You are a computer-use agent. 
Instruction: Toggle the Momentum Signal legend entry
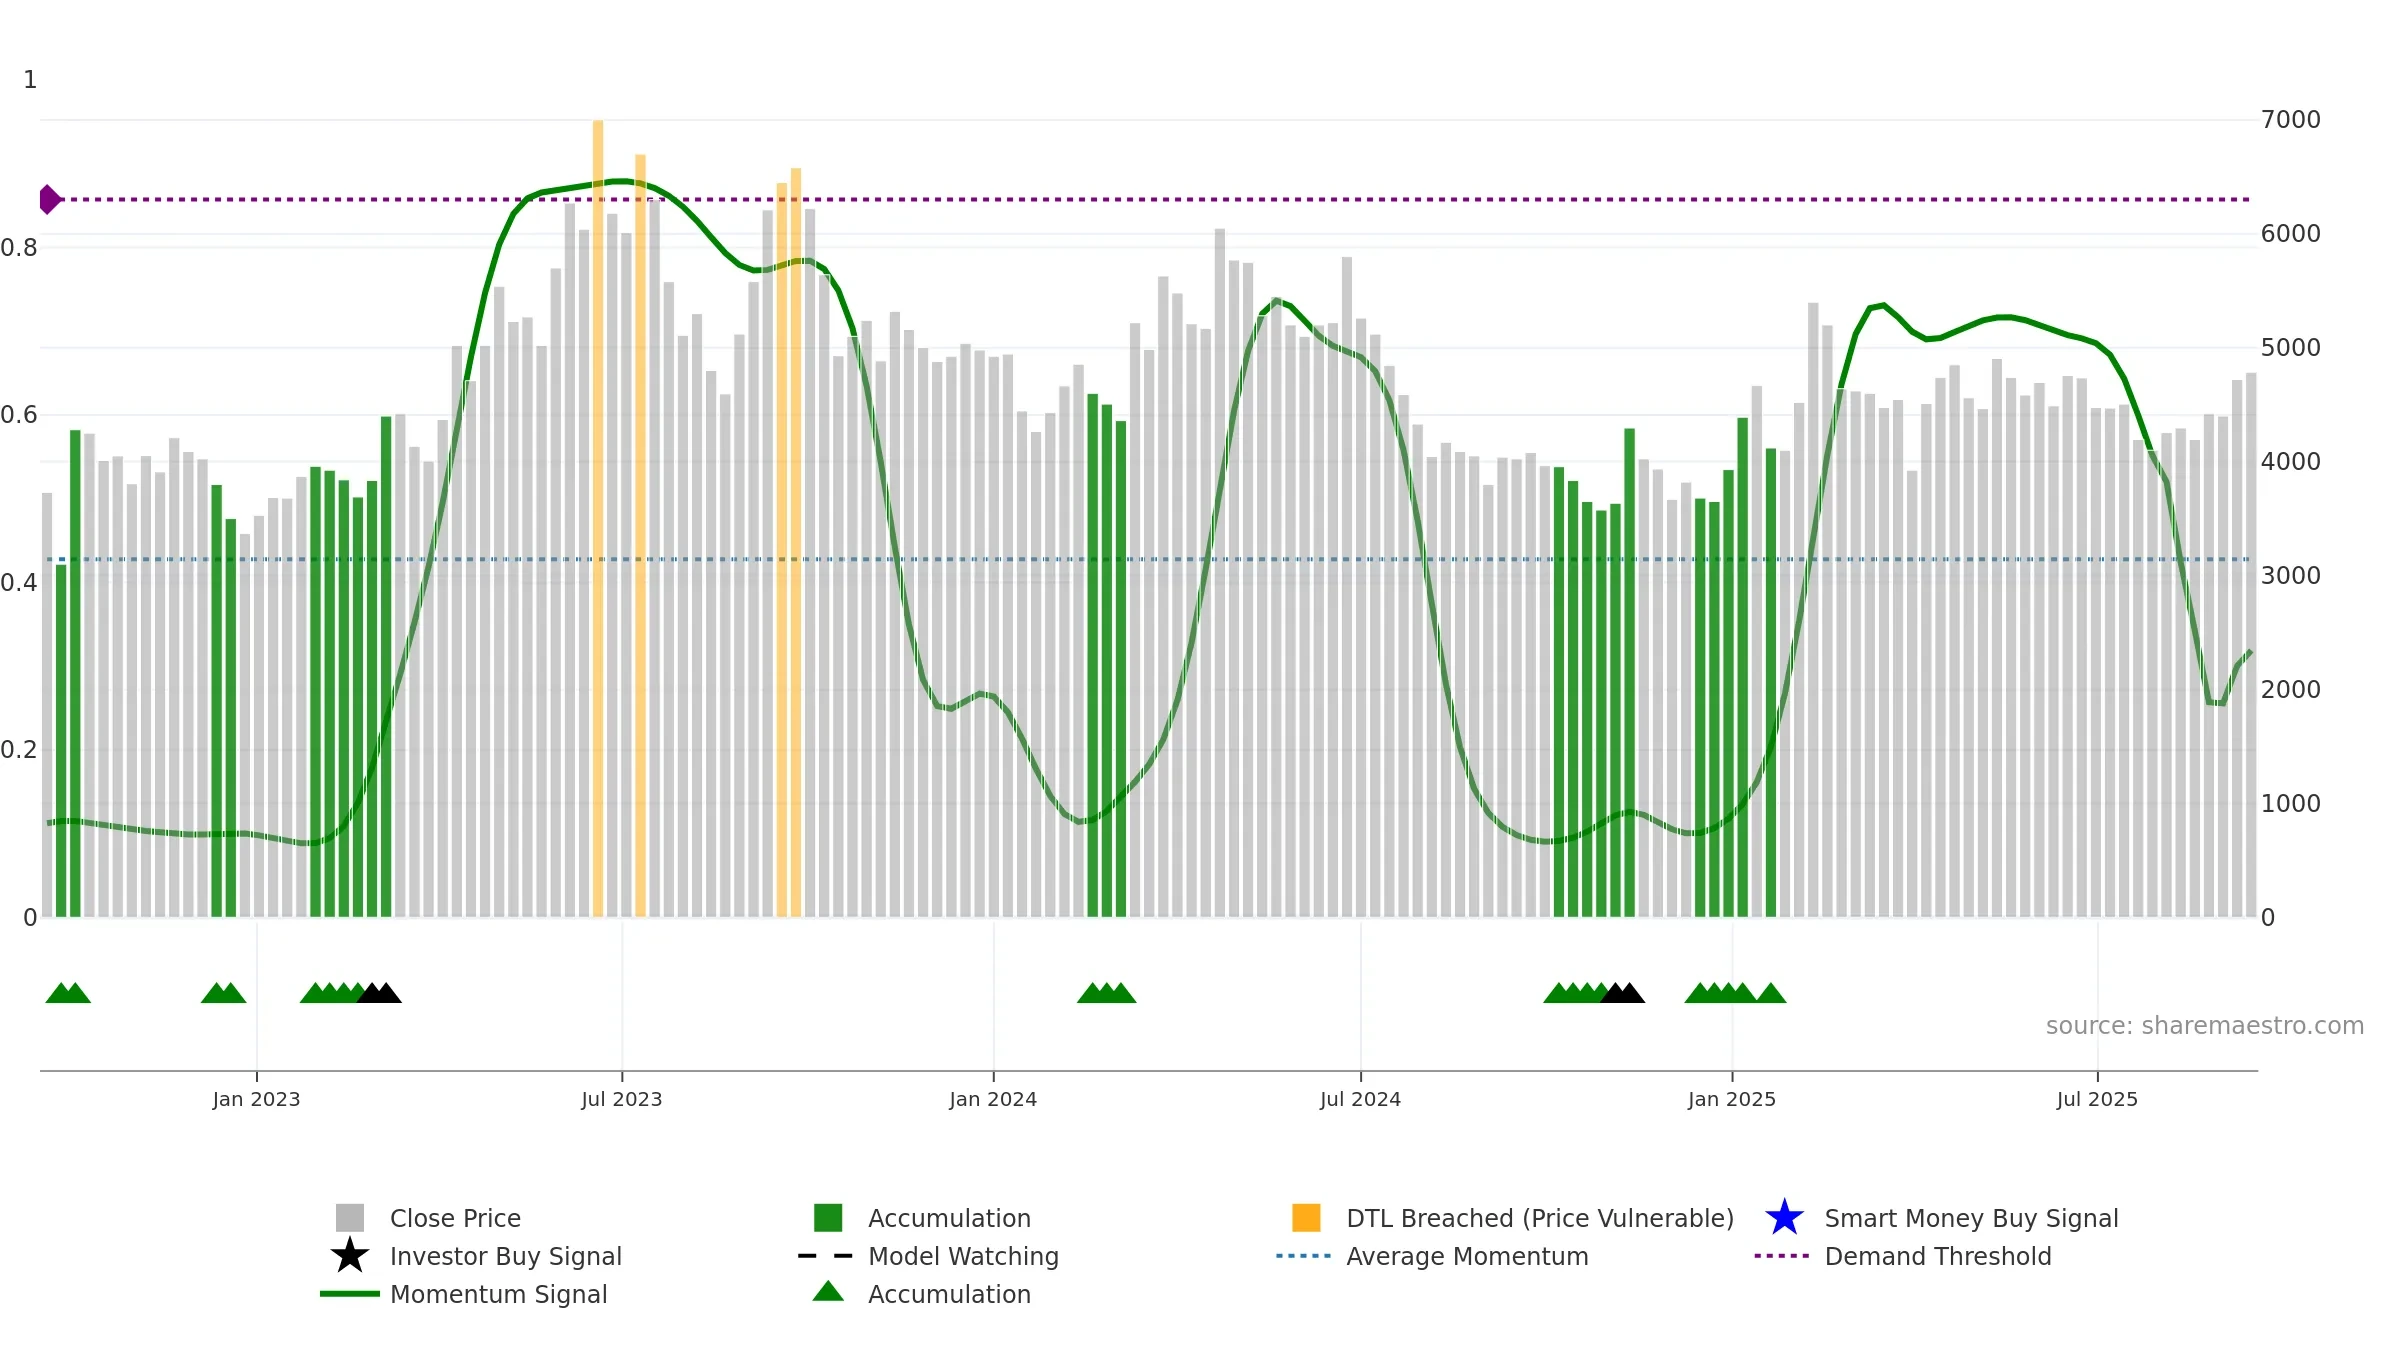pos(464,1294)
